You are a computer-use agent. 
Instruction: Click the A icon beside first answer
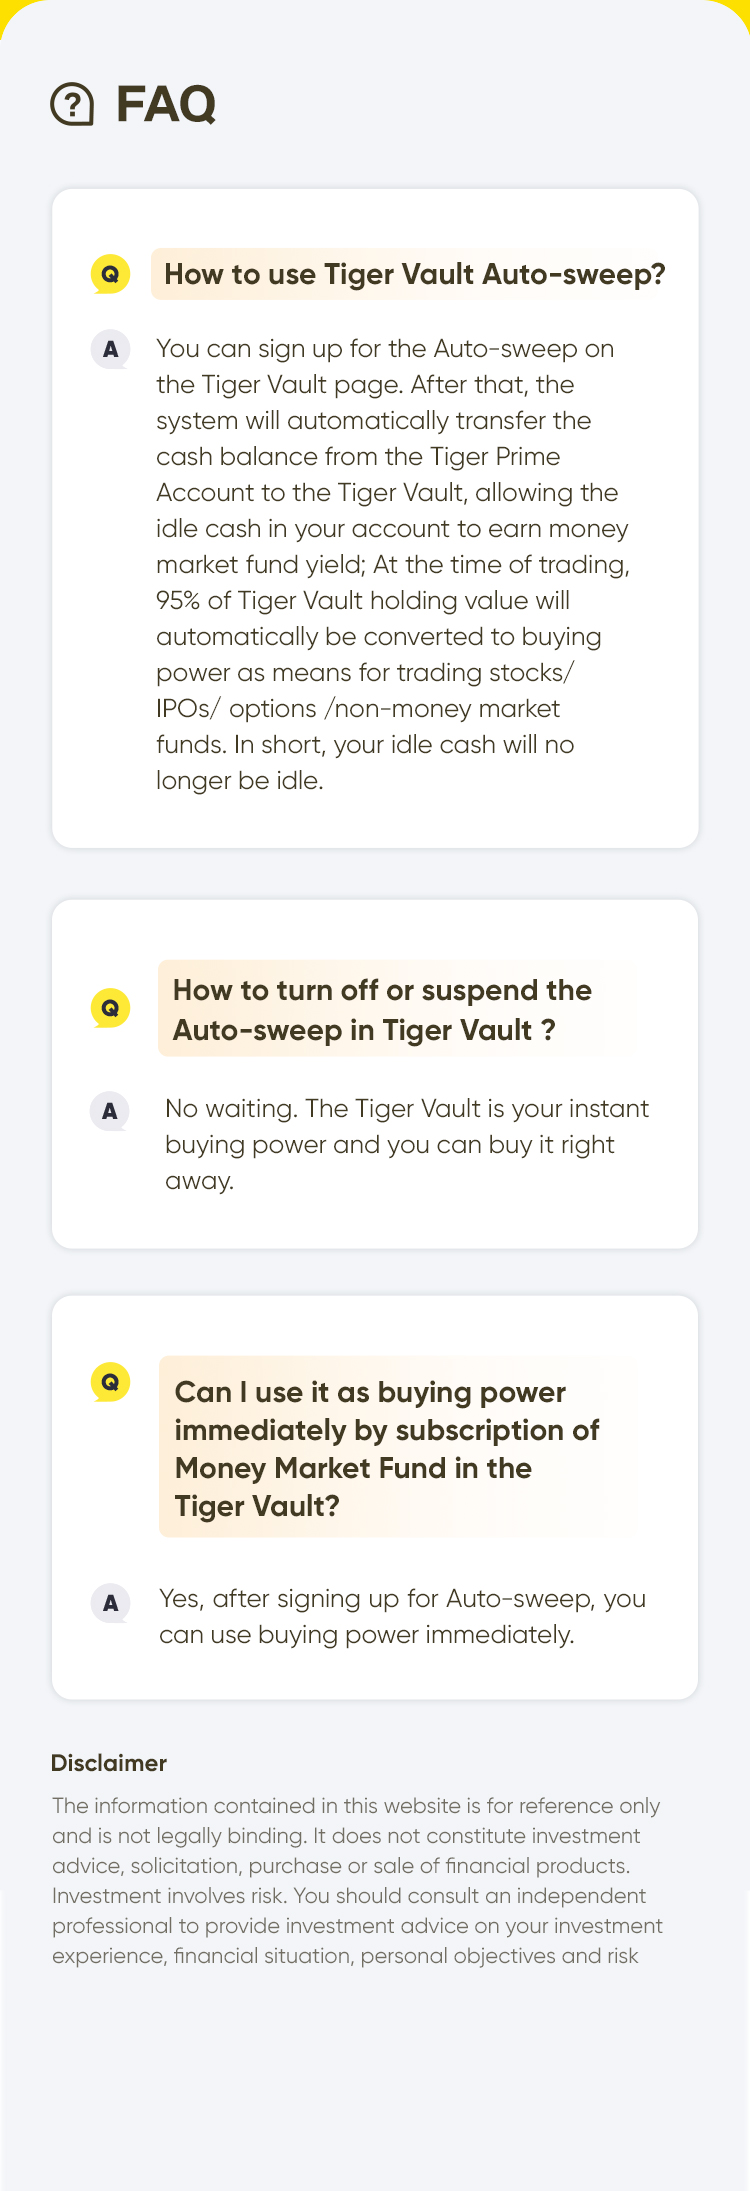click(x=110, y=350)
